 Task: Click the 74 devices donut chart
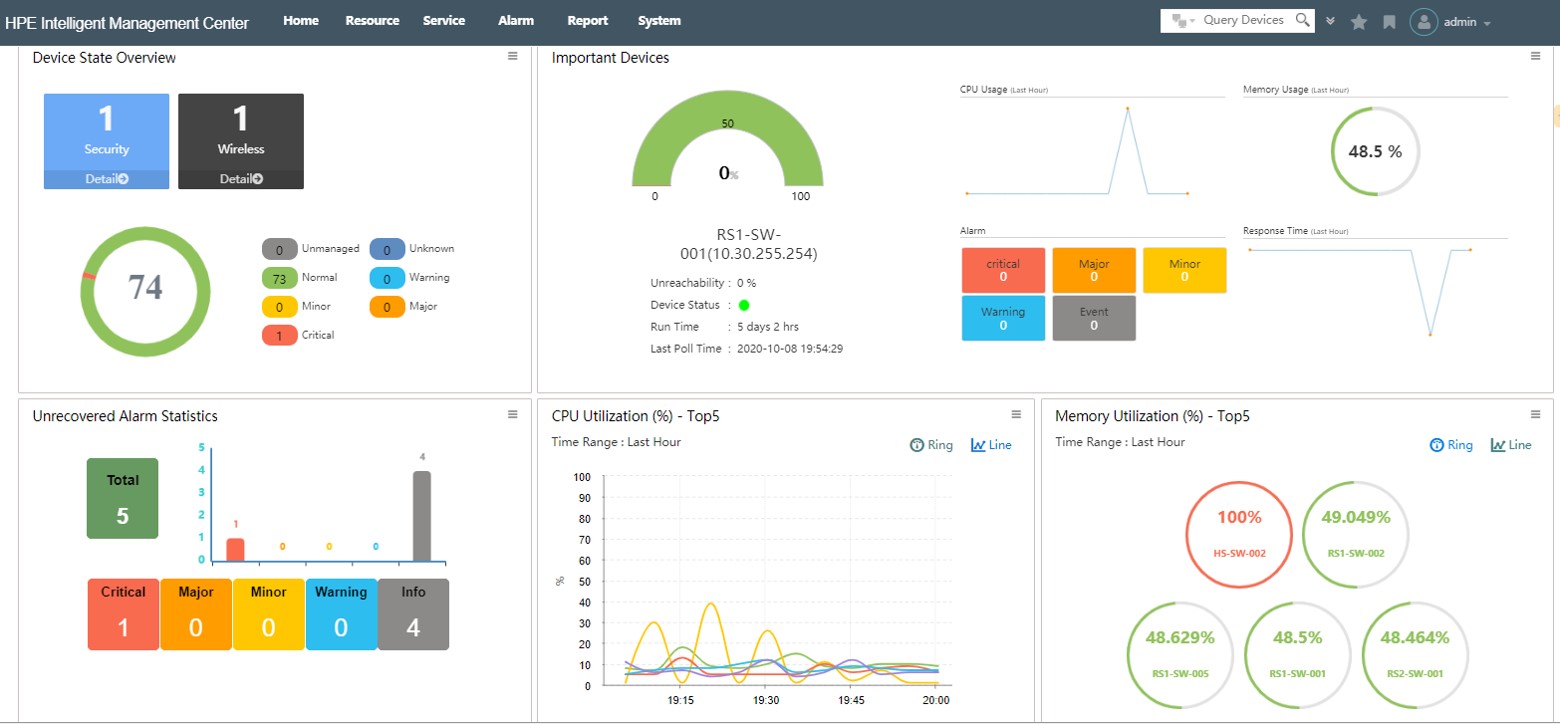[146, 291]
